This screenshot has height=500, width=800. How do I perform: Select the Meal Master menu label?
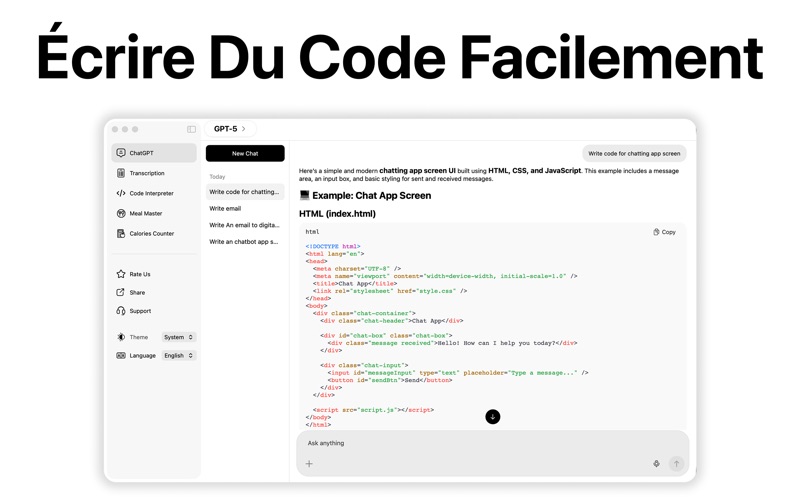(146, 213)
